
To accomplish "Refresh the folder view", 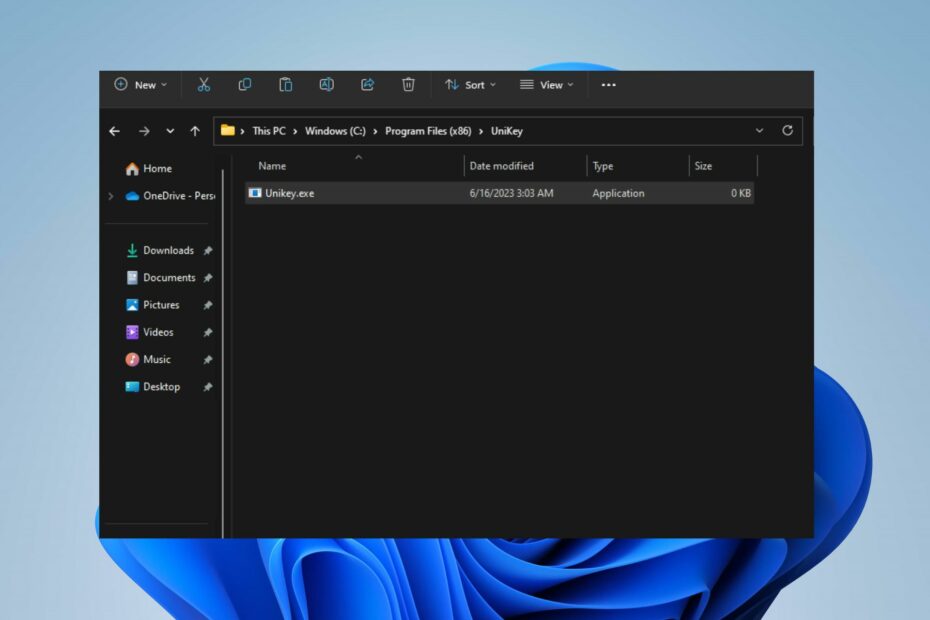I will click(x=787, y=131).
